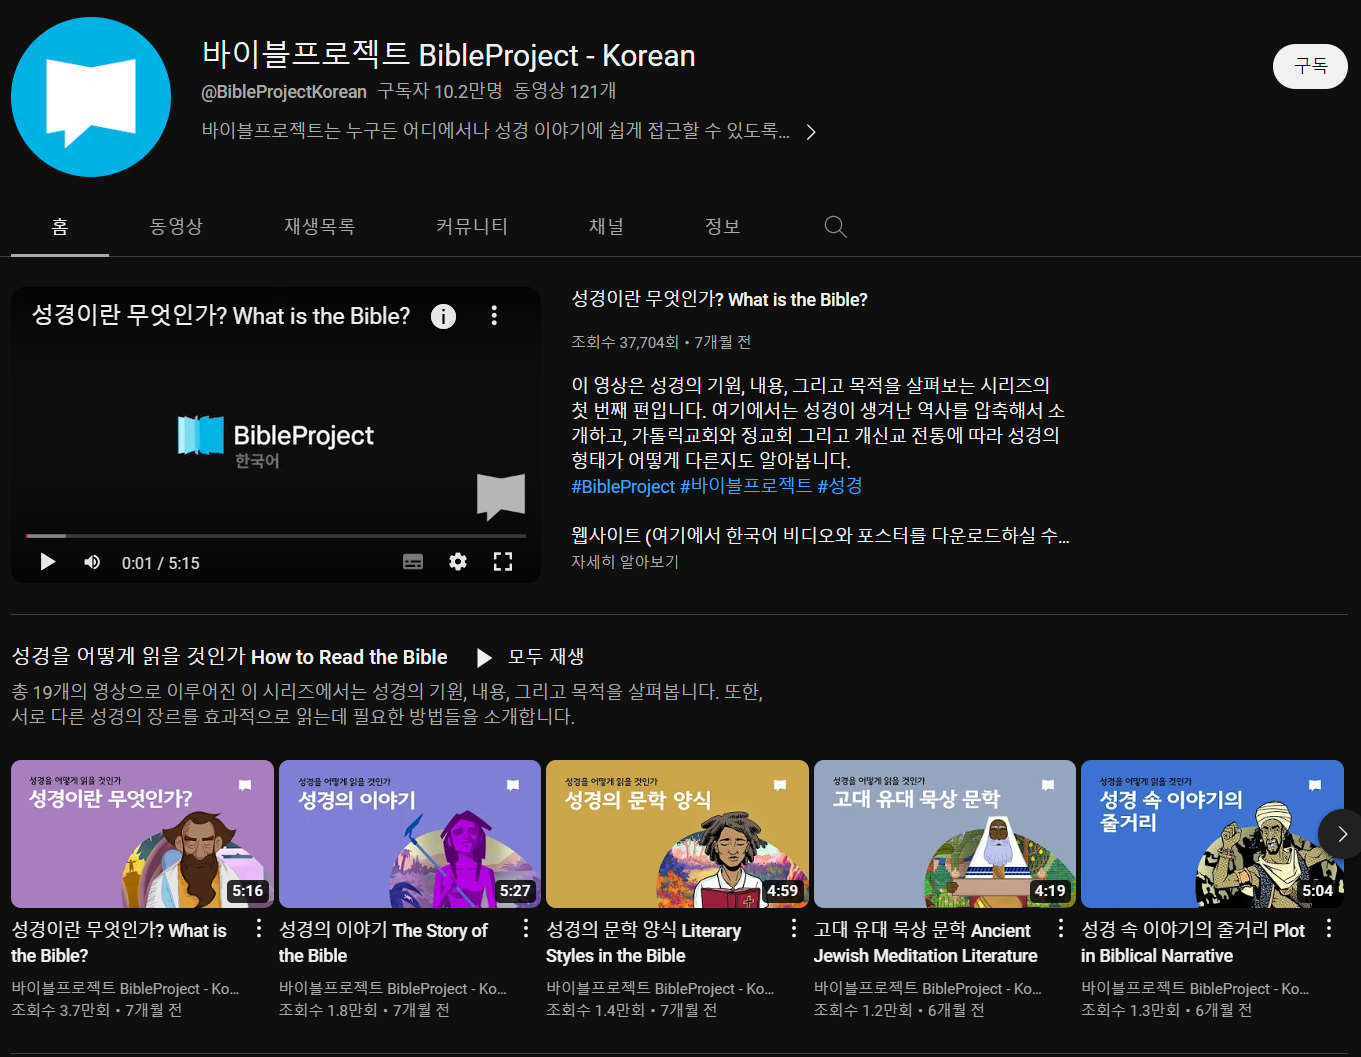The image size is (1361, 1057).
Task: Click the '성경이란 무엇인가? What is the Bible?' card title
Action: [x=119, y=943]
